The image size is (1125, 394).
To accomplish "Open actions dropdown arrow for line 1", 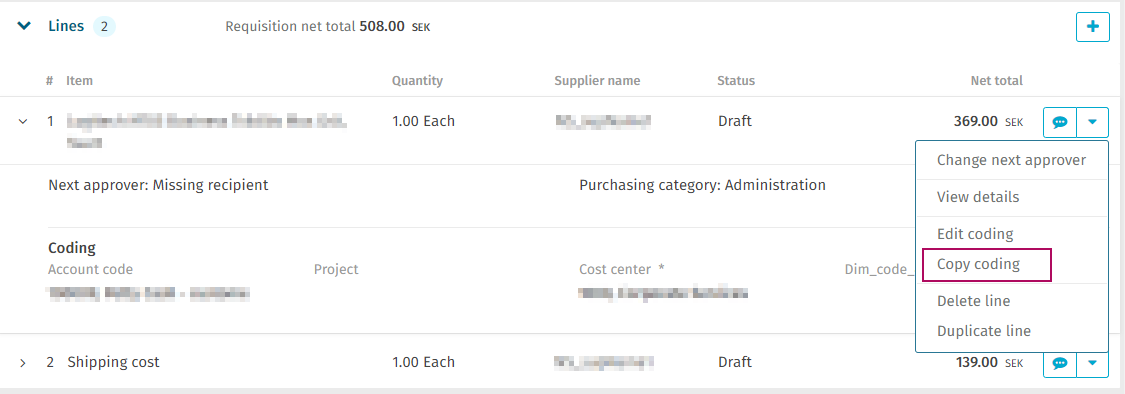I will click(1092, 122).
